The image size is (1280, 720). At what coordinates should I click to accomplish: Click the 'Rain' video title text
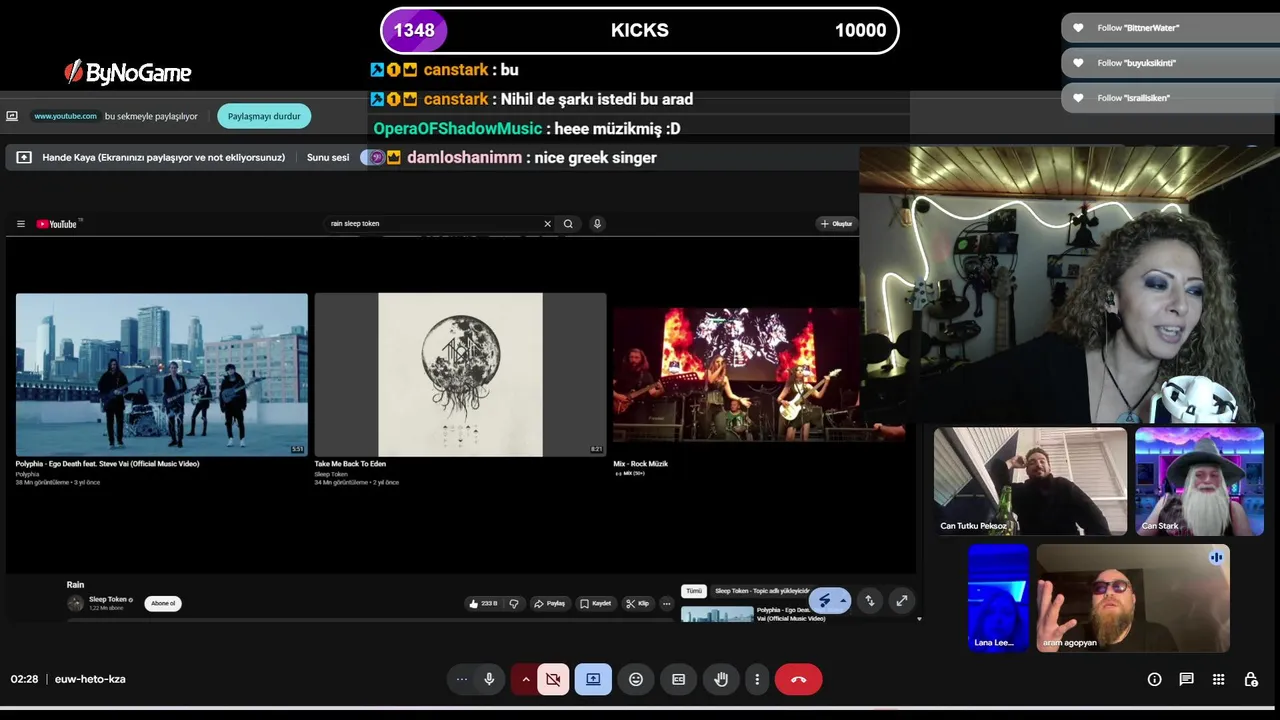[75, 585]
